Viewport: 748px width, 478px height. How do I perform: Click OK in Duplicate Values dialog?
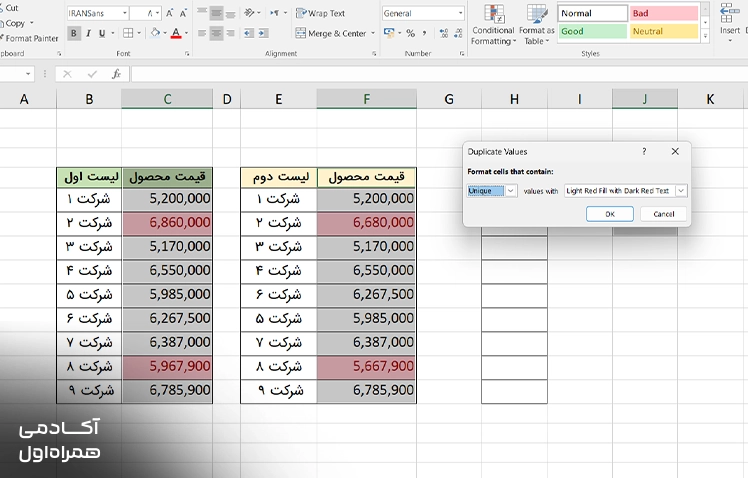click(610, 214)
